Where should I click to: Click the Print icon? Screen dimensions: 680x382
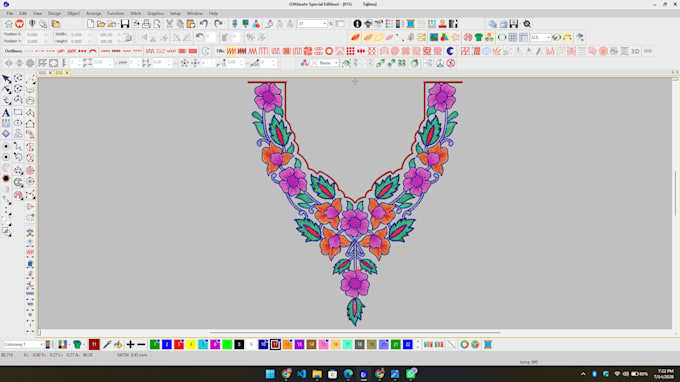click(147, 24)
